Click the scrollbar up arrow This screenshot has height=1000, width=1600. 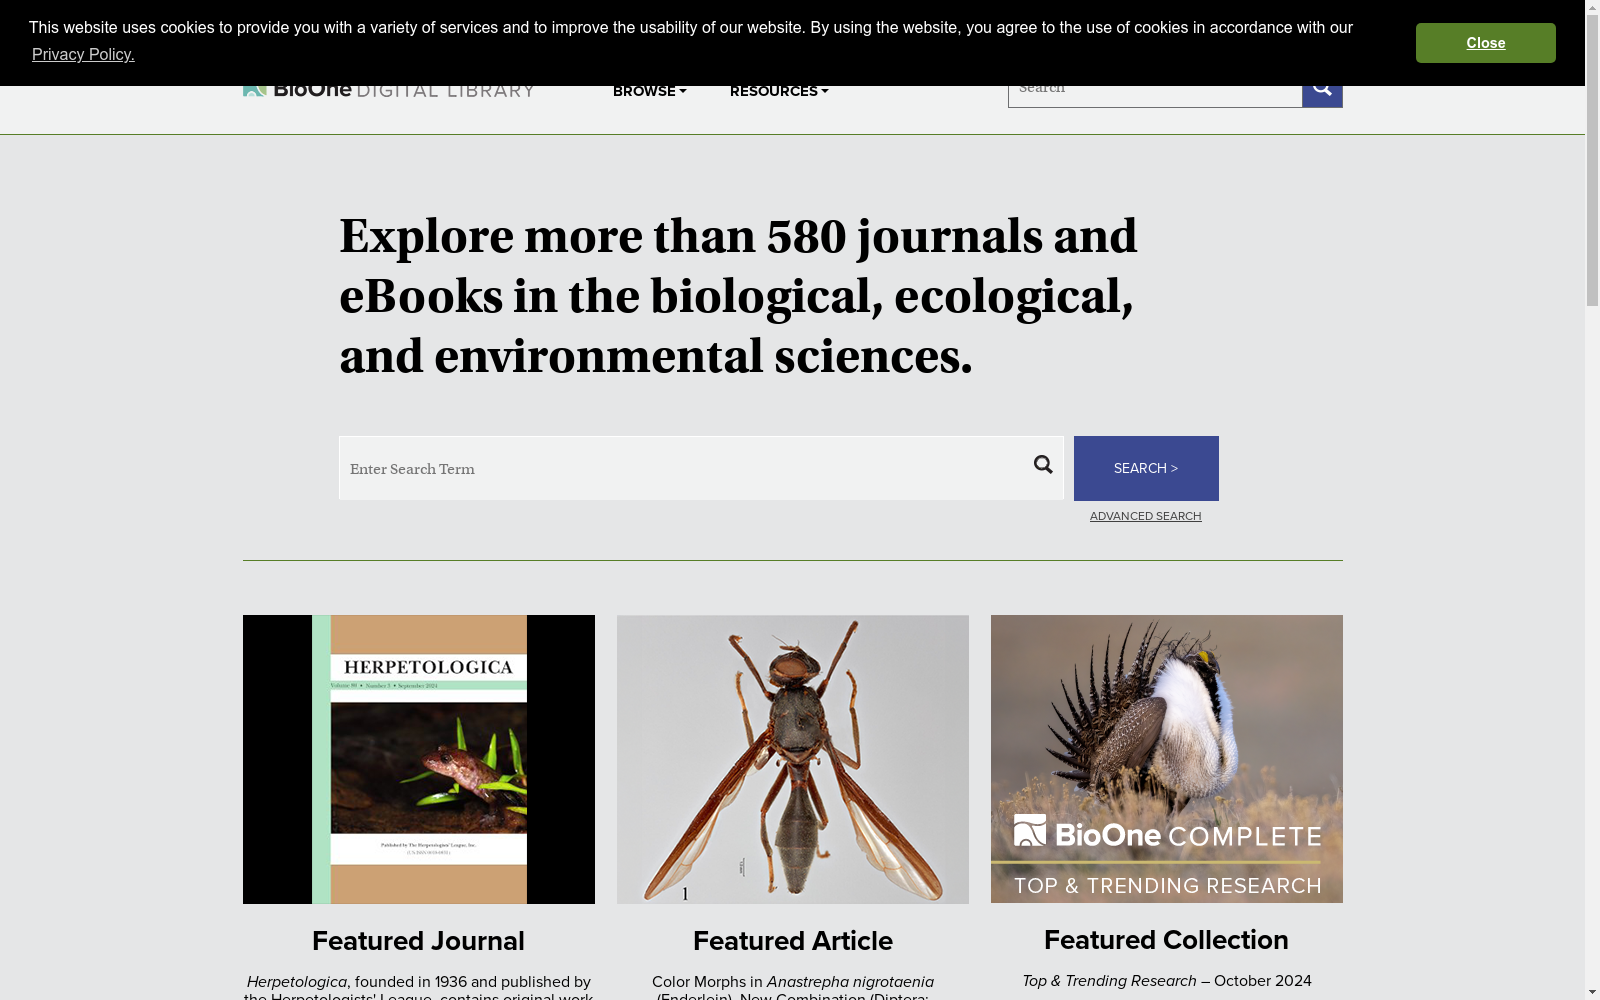1592,8
